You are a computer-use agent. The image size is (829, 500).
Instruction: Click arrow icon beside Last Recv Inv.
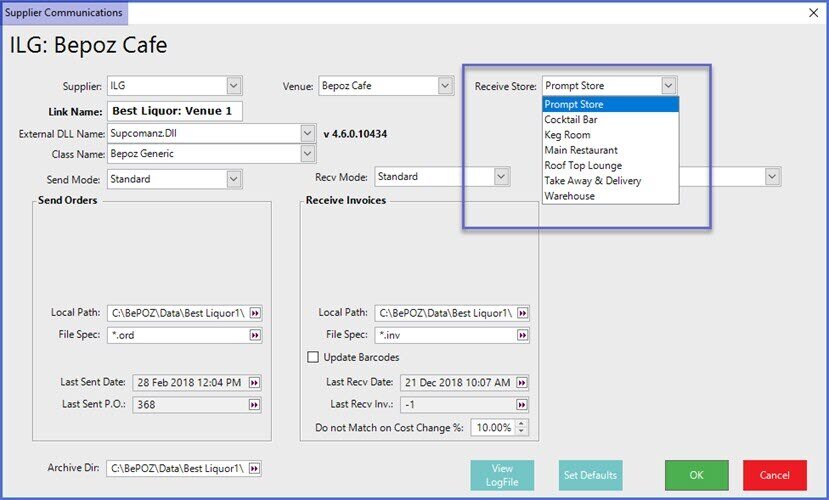point(522,405)
